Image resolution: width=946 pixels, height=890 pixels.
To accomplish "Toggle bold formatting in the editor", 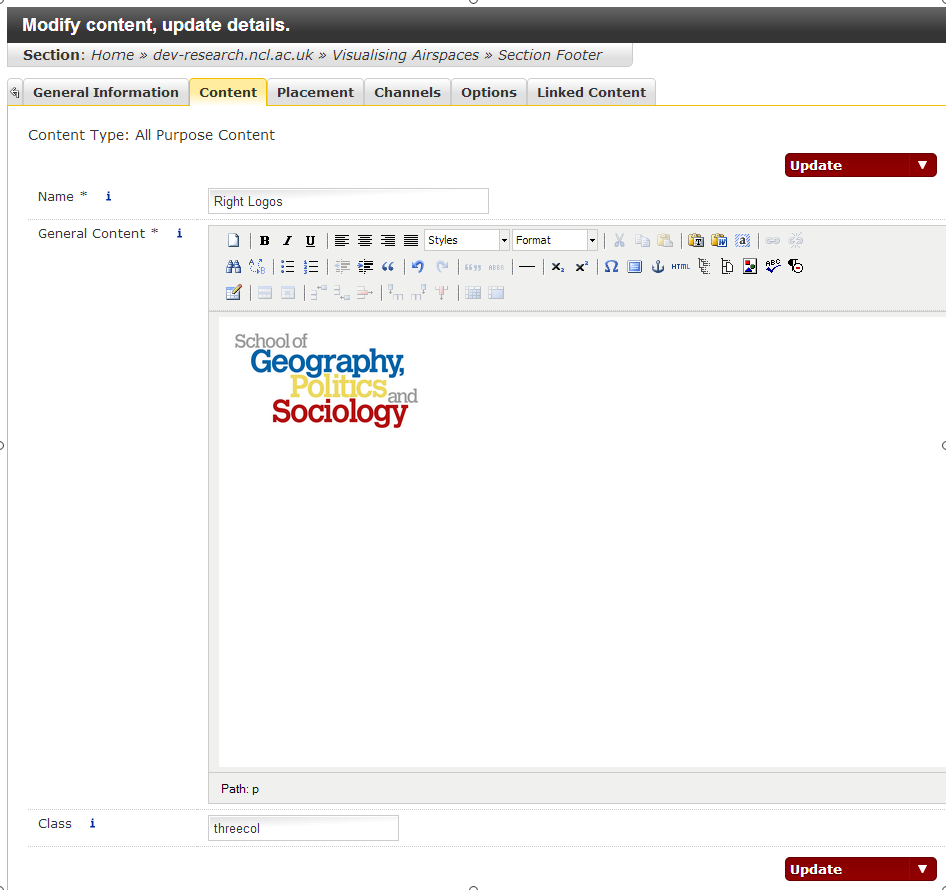I will coord(264,241).
